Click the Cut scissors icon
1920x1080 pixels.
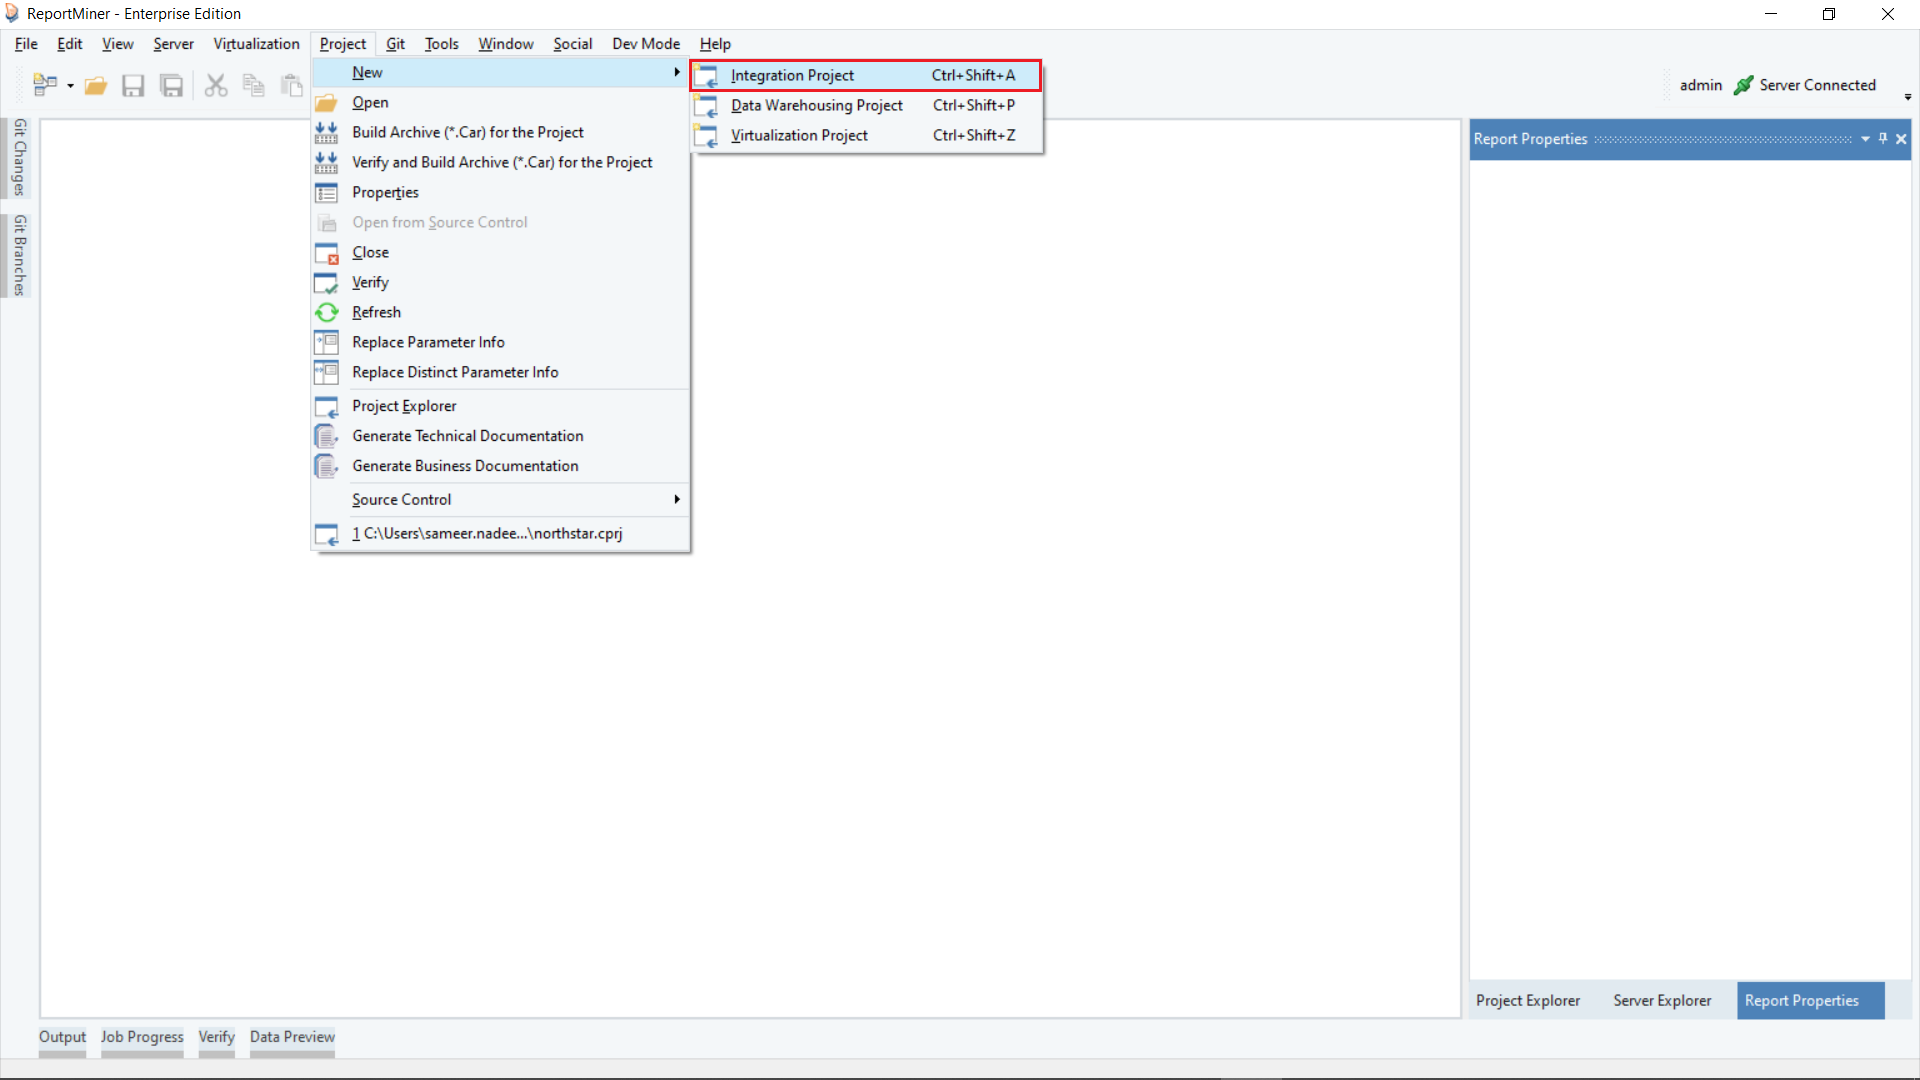(x=215, y=86)
